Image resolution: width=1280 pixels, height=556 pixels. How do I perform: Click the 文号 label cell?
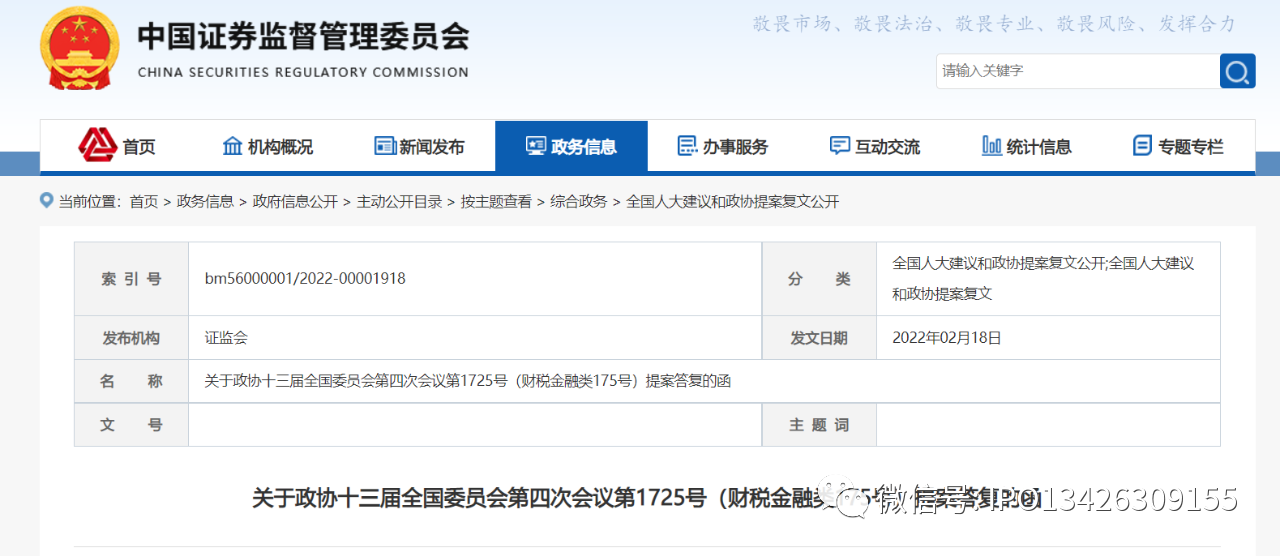131,425
